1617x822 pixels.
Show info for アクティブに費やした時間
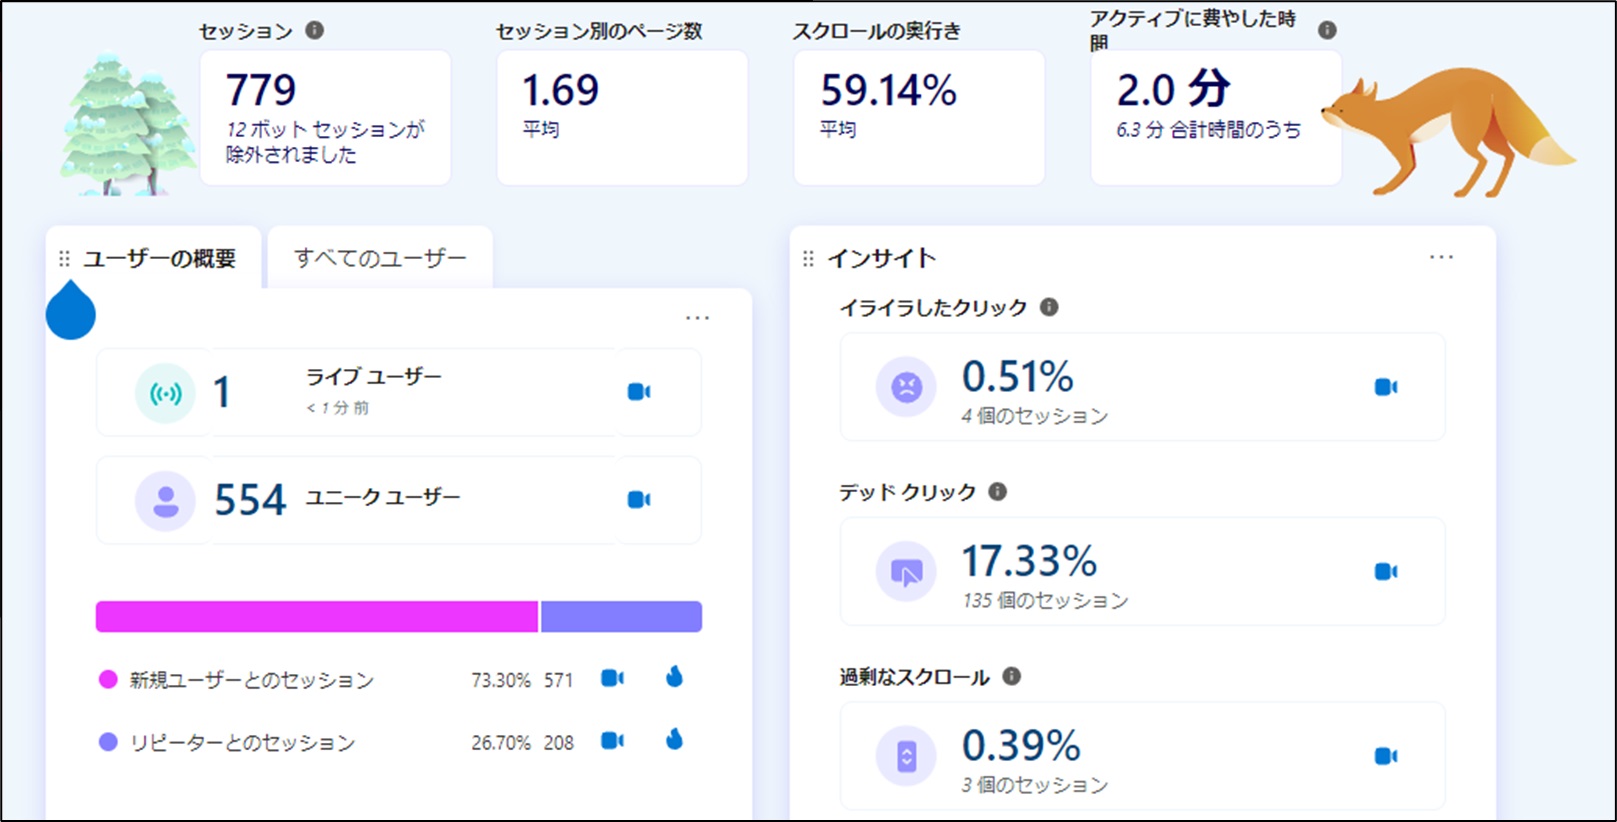click(1327, 30)
